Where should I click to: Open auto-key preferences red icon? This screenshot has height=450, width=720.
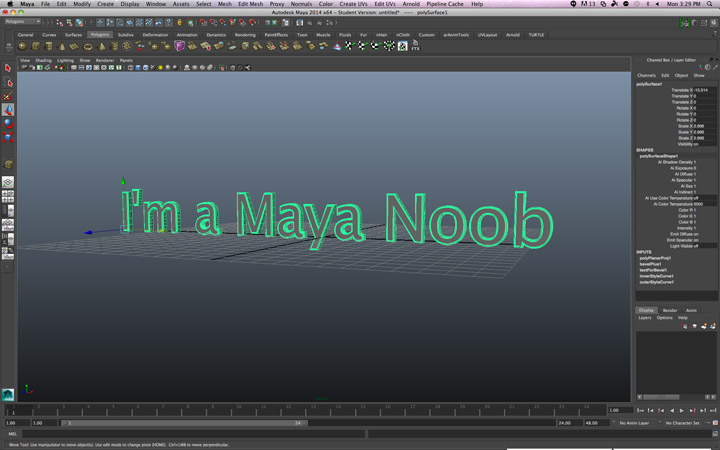tap(715, 423)
